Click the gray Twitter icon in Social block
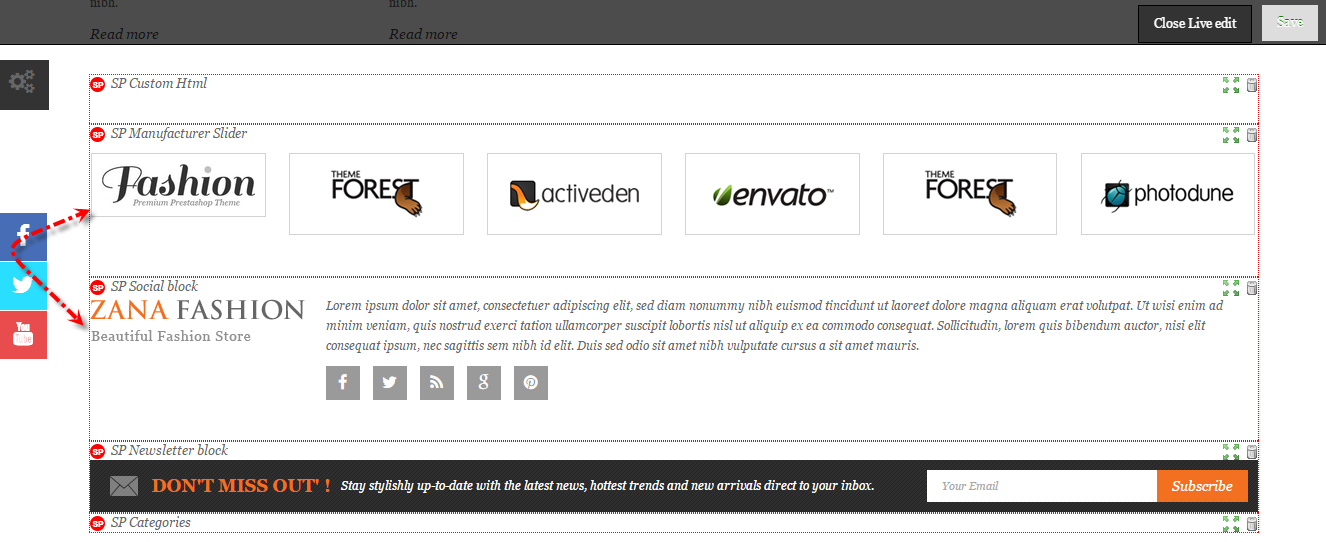The height and width of the screenshot is (542, 1326). point(390,383)
